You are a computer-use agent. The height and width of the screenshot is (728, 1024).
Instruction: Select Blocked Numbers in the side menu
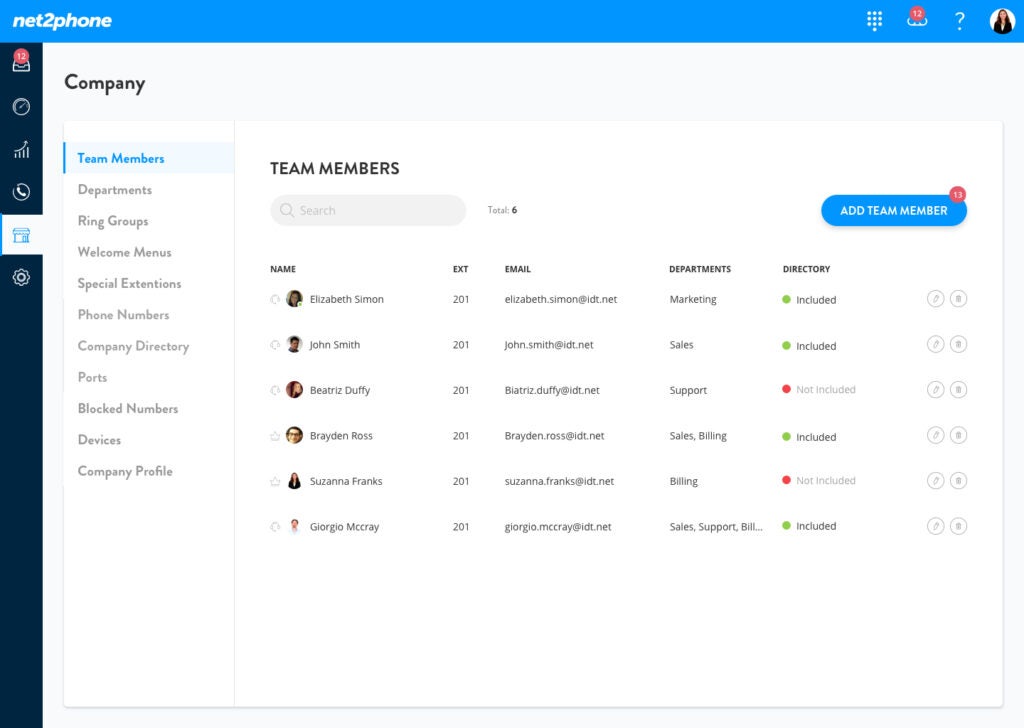pyautogui.click(x=128, y=408)
